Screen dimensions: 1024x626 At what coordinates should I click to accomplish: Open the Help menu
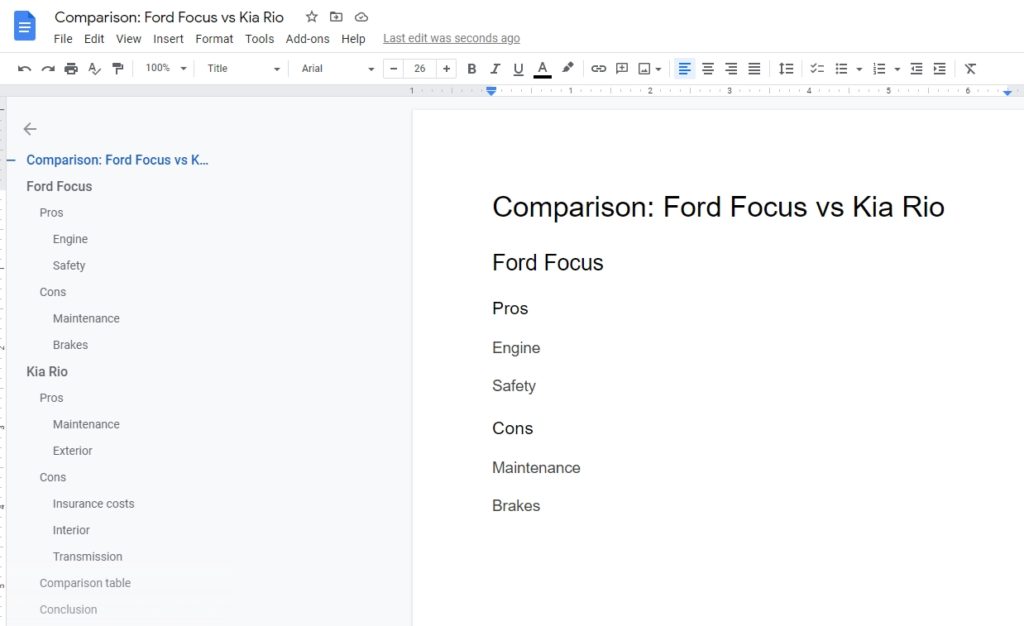353,39
